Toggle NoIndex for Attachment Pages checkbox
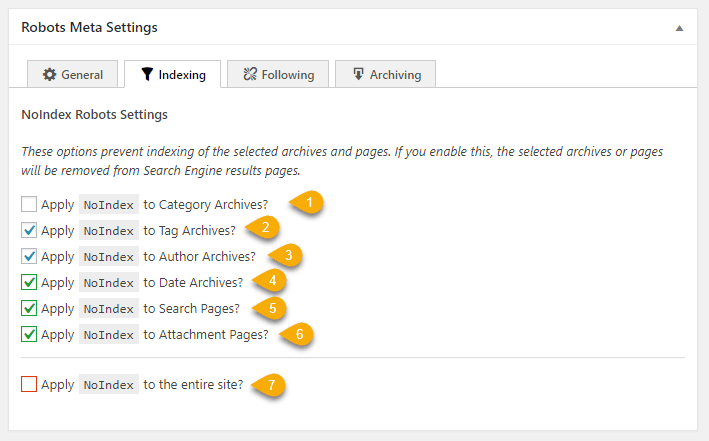The width and height of the screenshot is (709, 441). tap(29, 334)
